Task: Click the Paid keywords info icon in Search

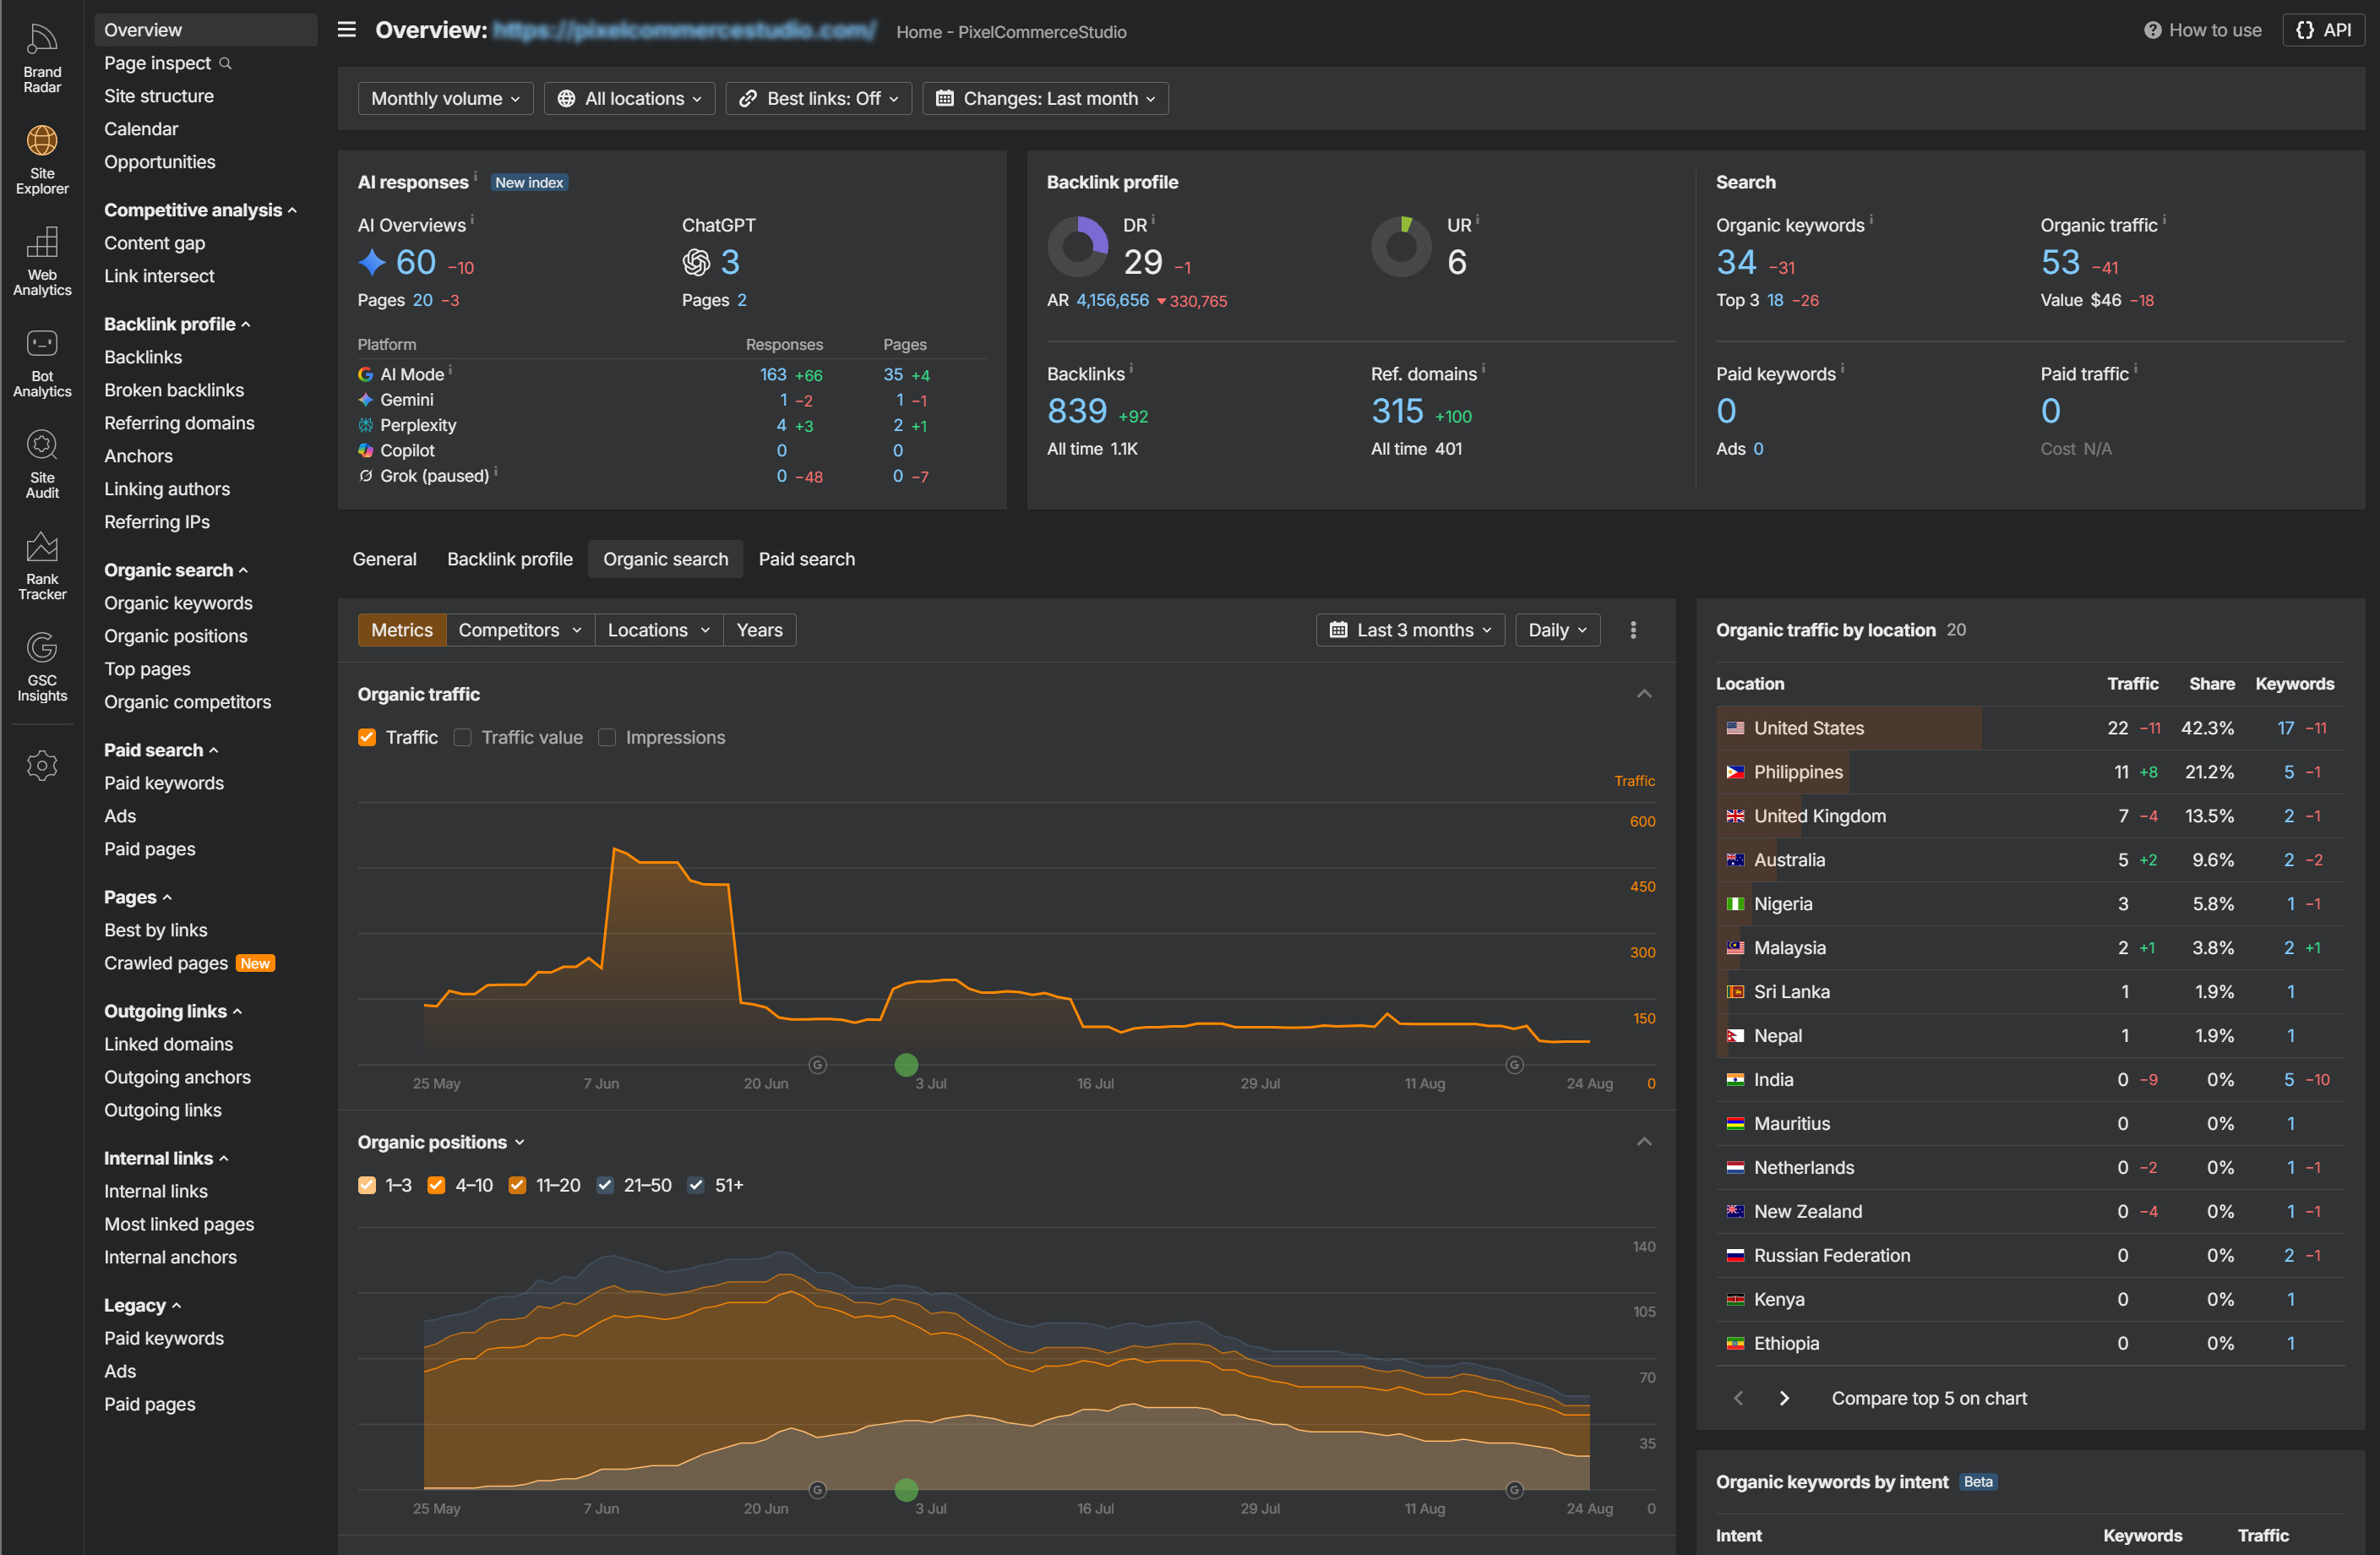Action: pyautogui.click(x=1843, y=368)
